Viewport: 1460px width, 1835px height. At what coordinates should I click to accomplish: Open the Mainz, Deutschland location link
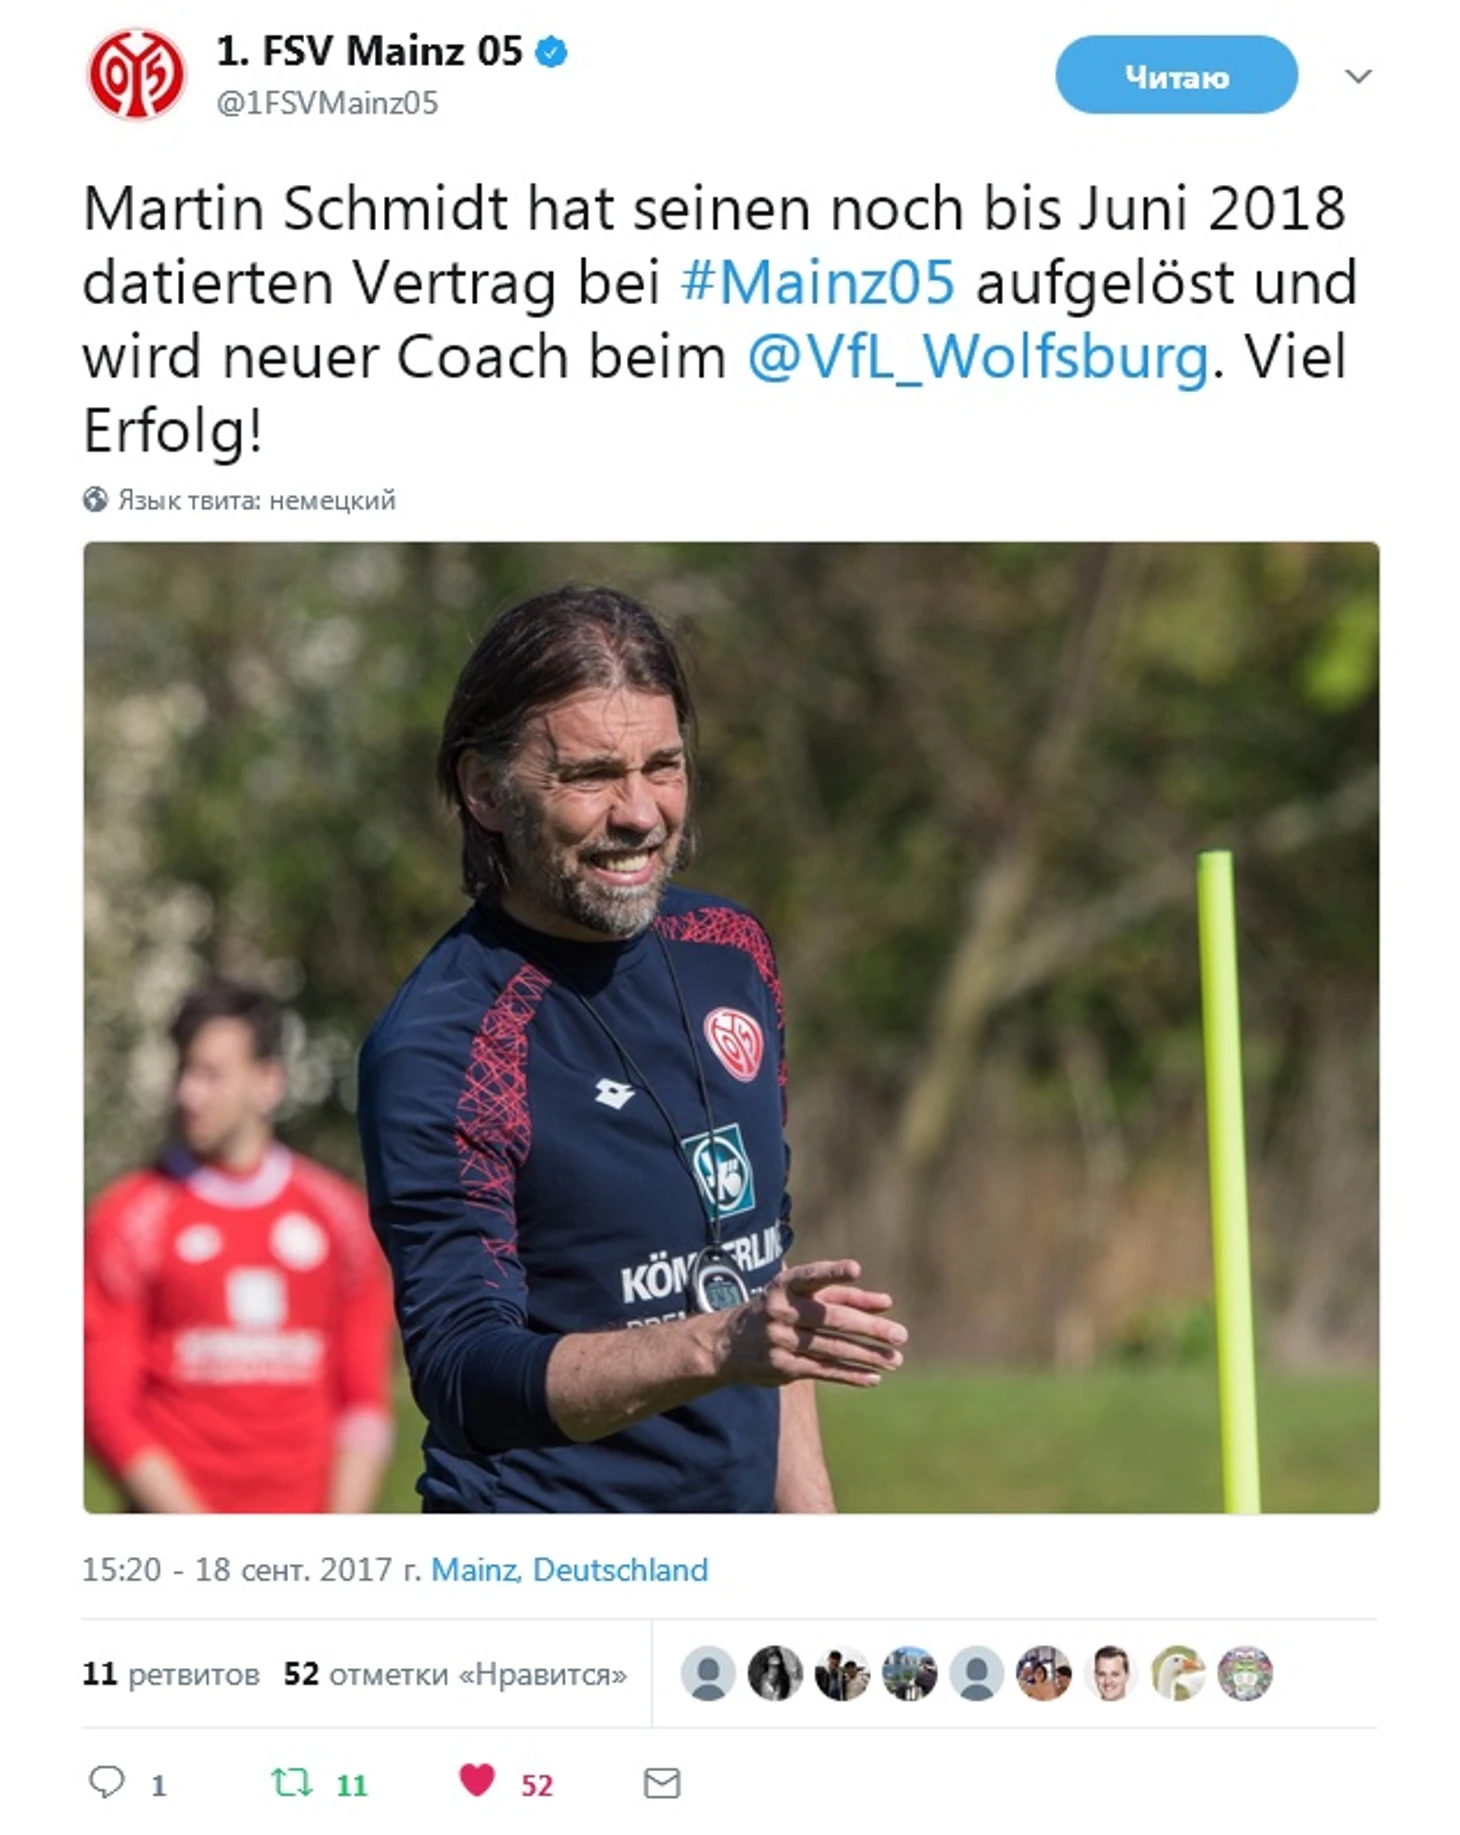pyautogui.click(x=569, y=1569)
